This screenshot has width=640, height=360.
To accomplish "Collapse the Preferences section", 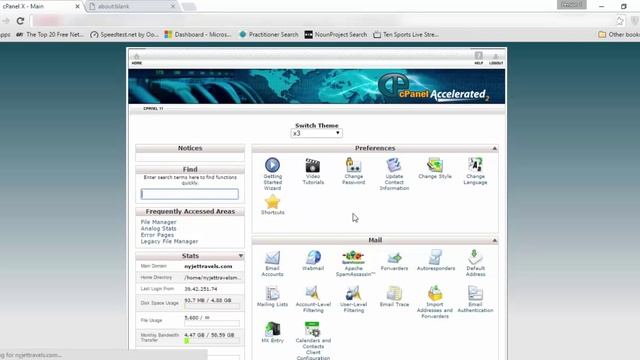I will (x=494, y=148).
